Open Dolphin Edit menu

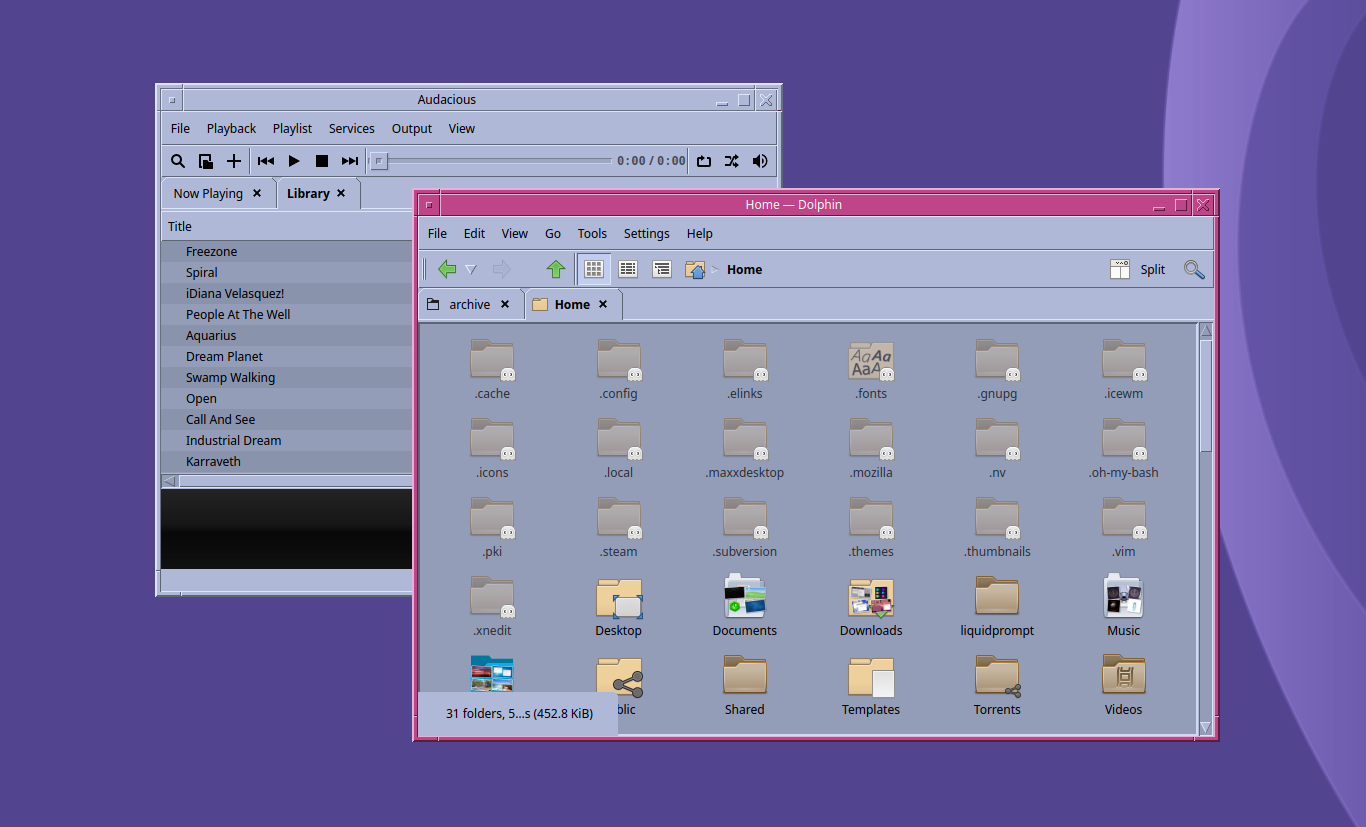point(474,234)
